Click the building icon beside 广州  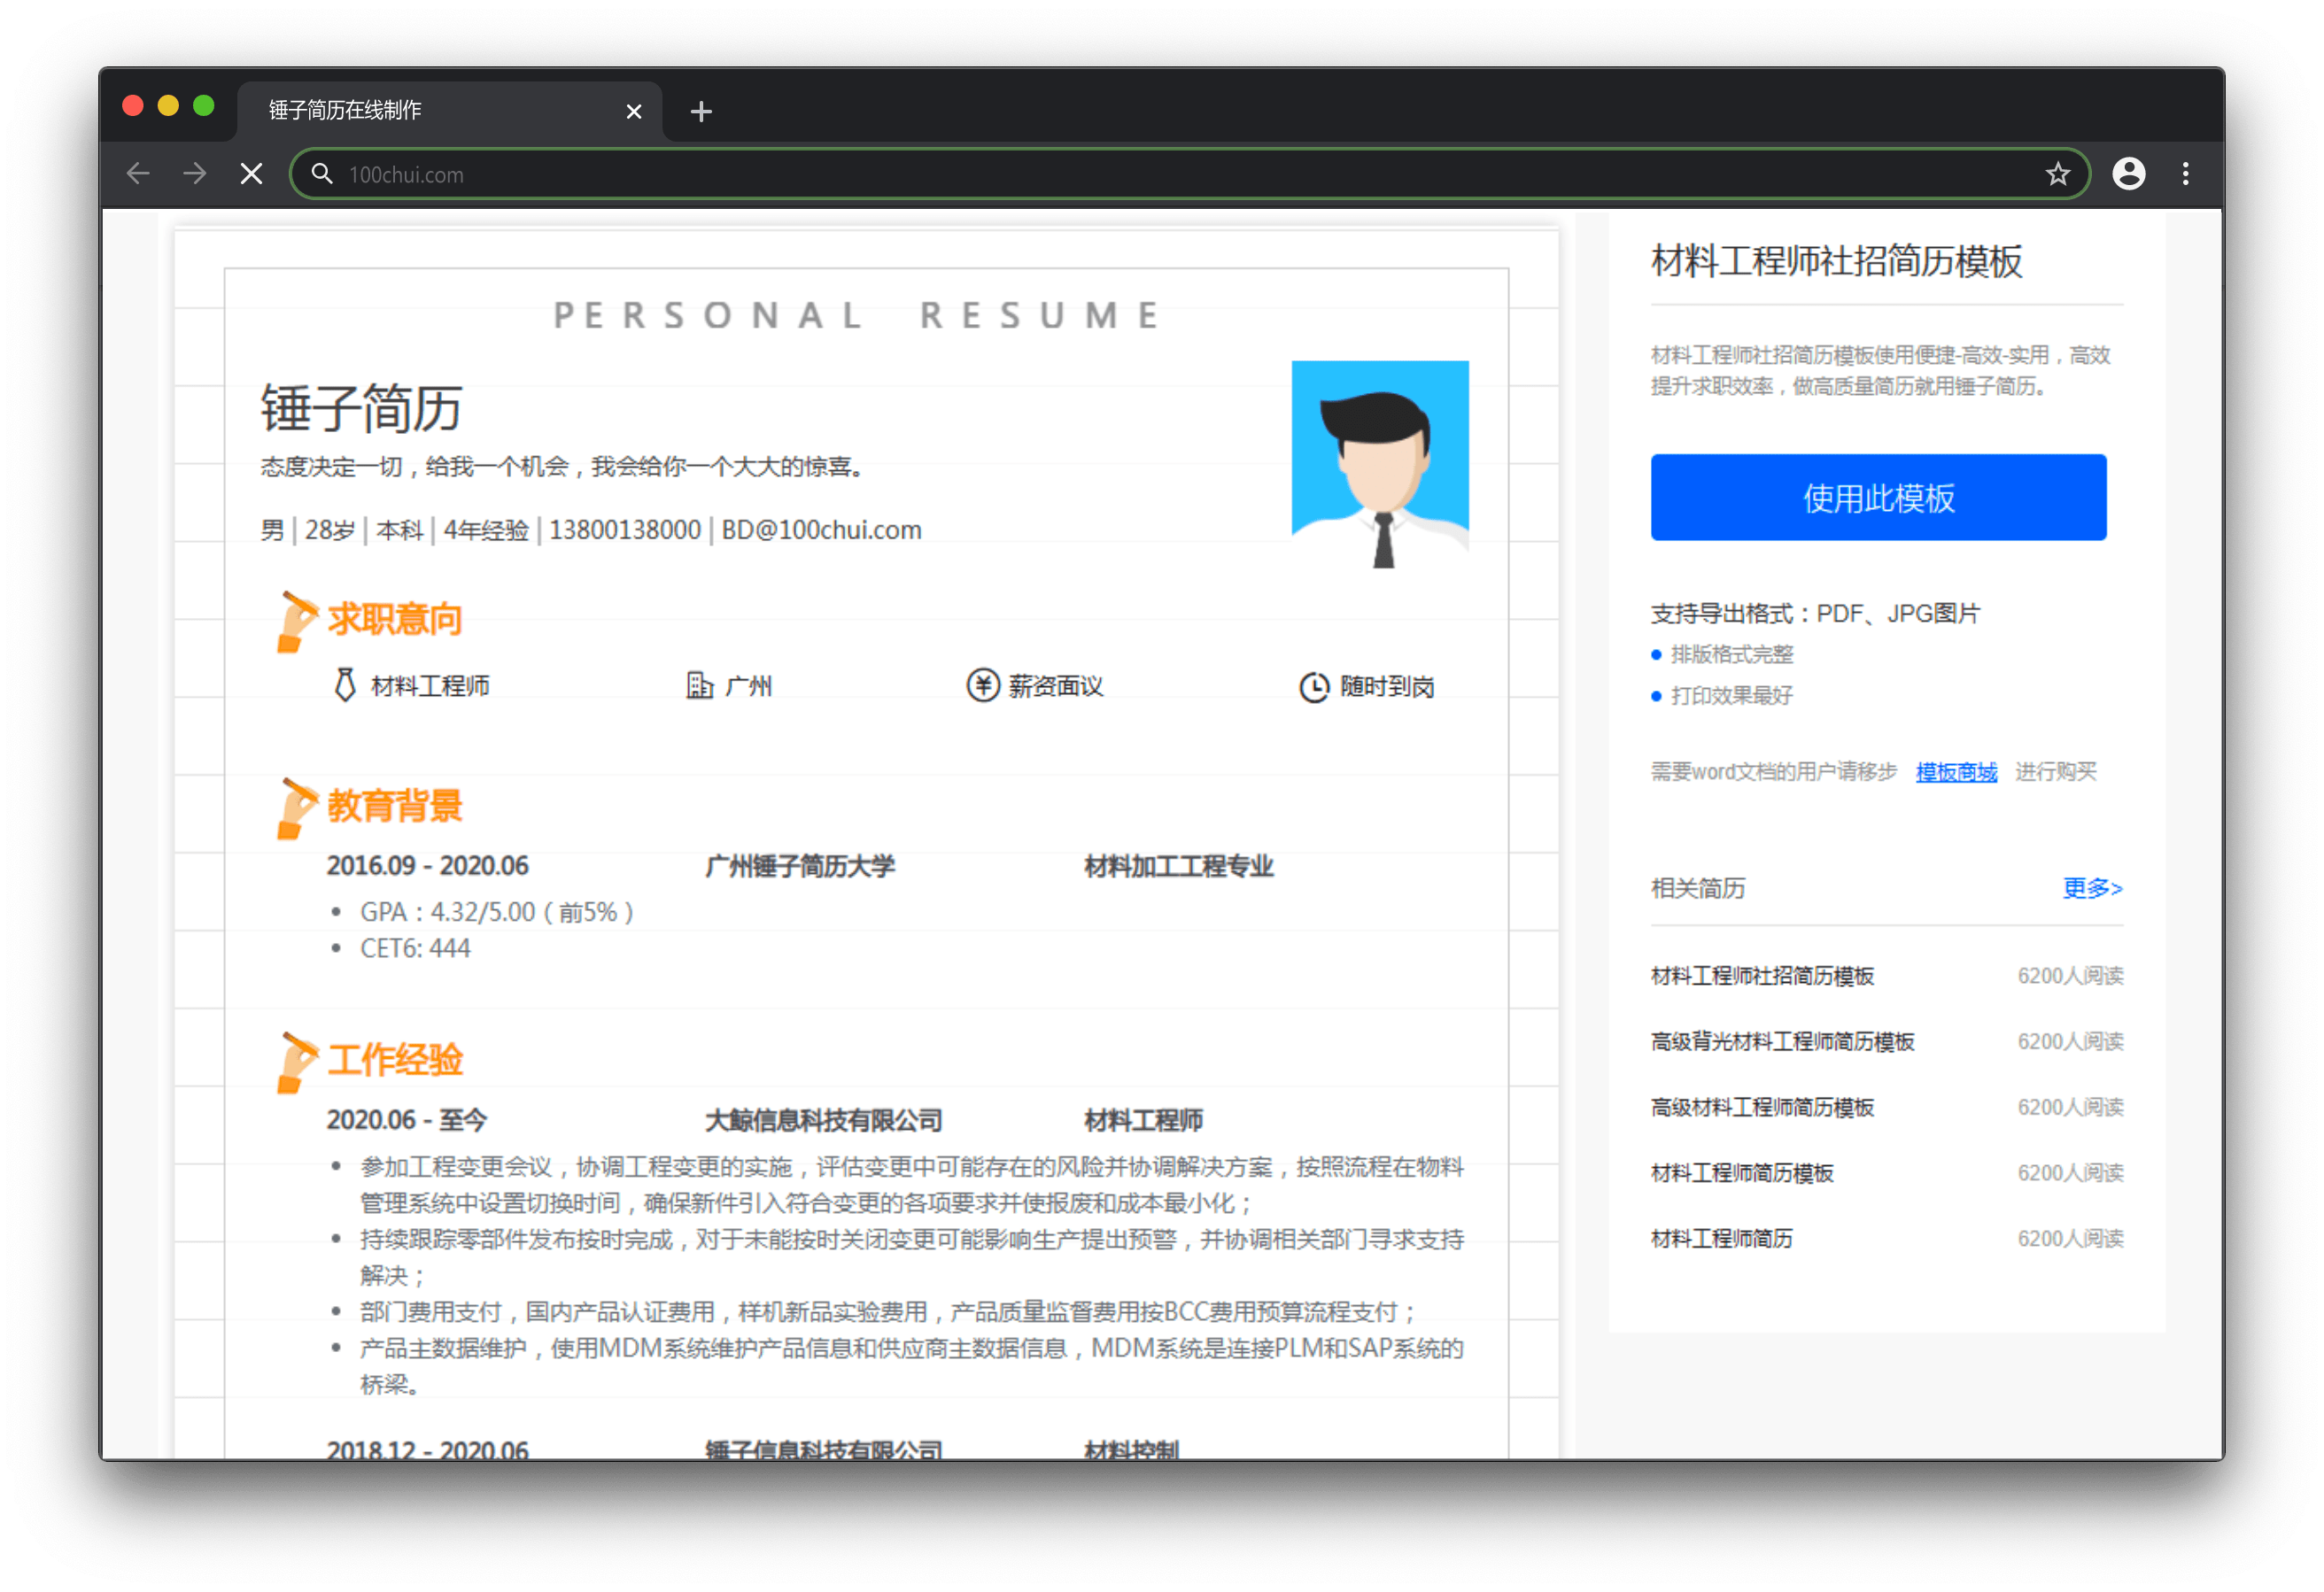(x=699, y=685)
